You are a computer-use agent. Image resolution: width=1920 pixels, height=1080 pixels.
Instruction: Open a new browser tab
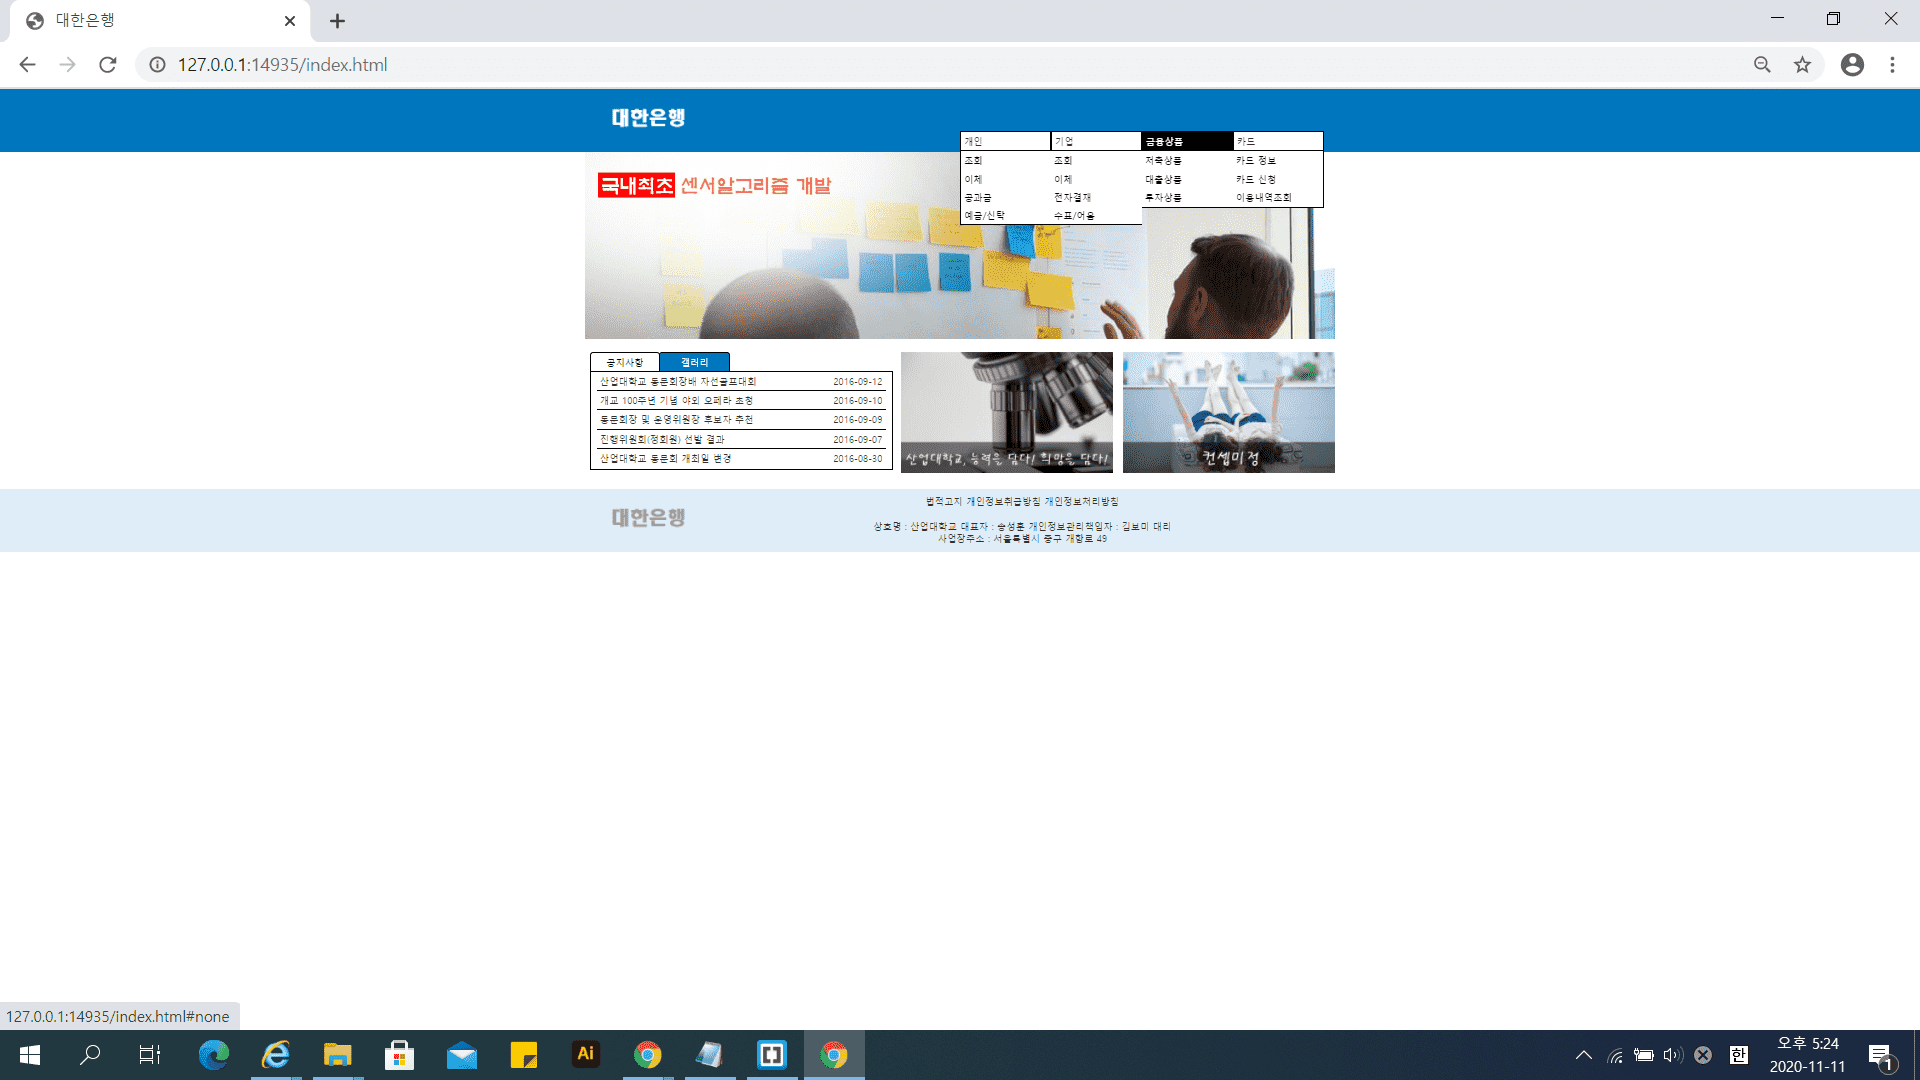[337, 21]
